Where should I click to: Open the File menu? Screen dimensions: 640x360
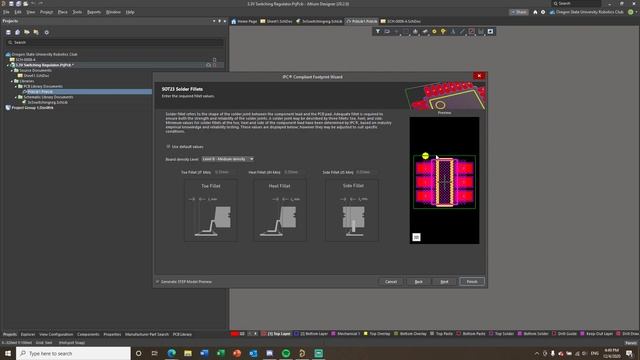[6, 12]
